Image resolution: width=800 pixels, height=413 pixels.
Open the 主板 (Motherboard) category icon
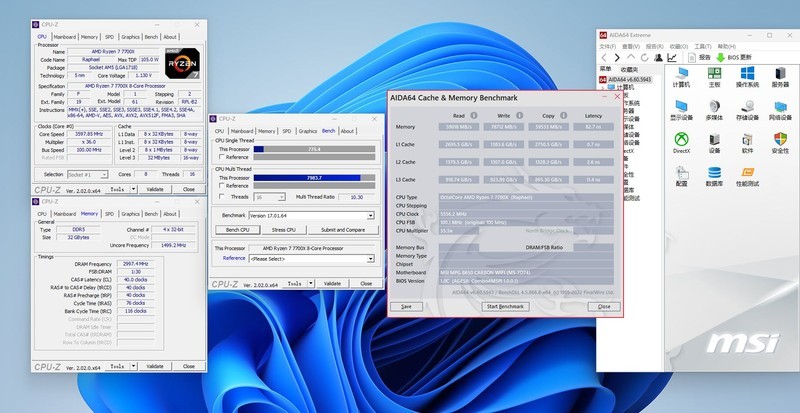pos(714,75)
